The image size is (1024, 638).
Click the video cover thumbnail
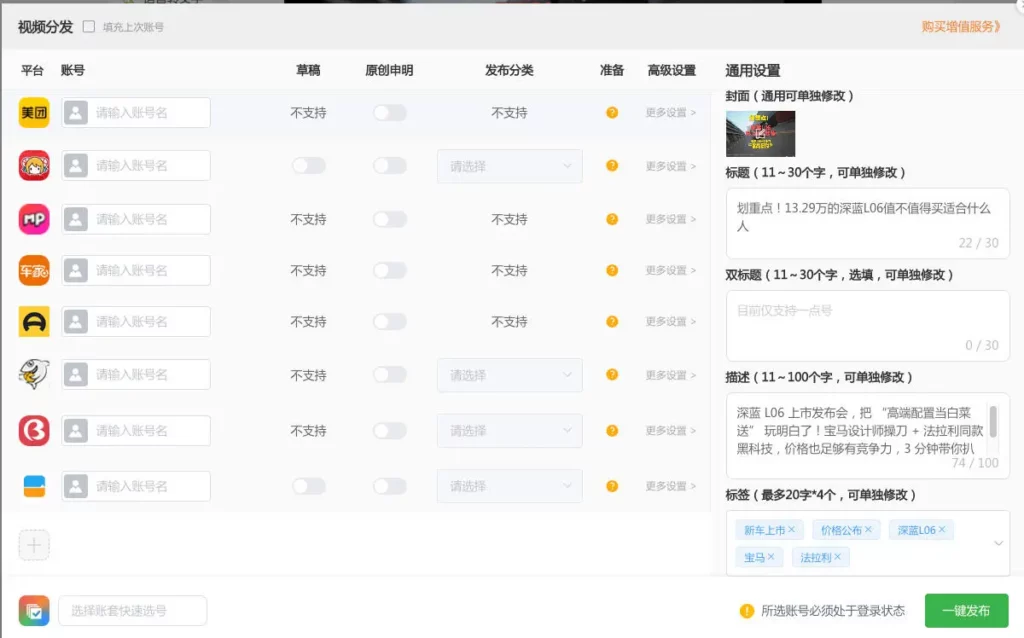tap(760, 134)
